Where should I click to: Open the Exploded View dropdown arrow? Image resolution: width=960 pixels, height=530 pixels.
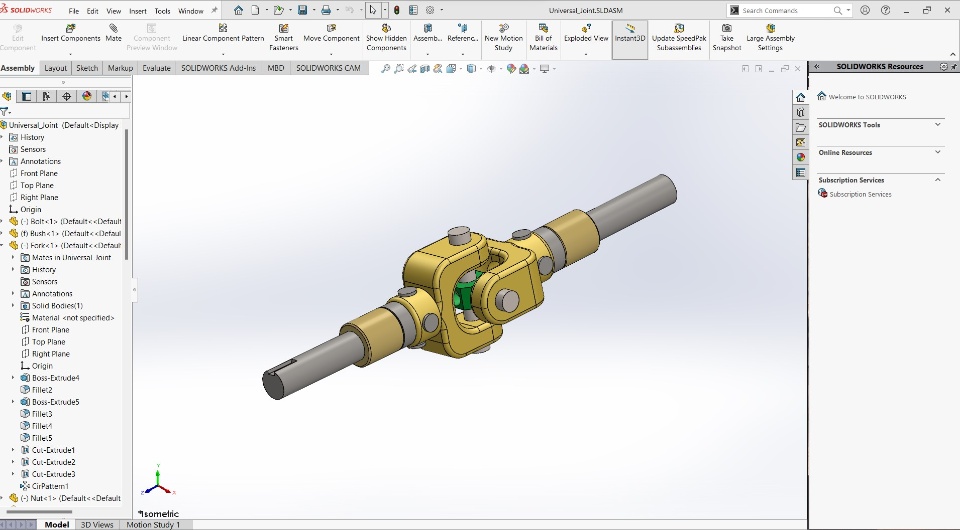(586, 54)
